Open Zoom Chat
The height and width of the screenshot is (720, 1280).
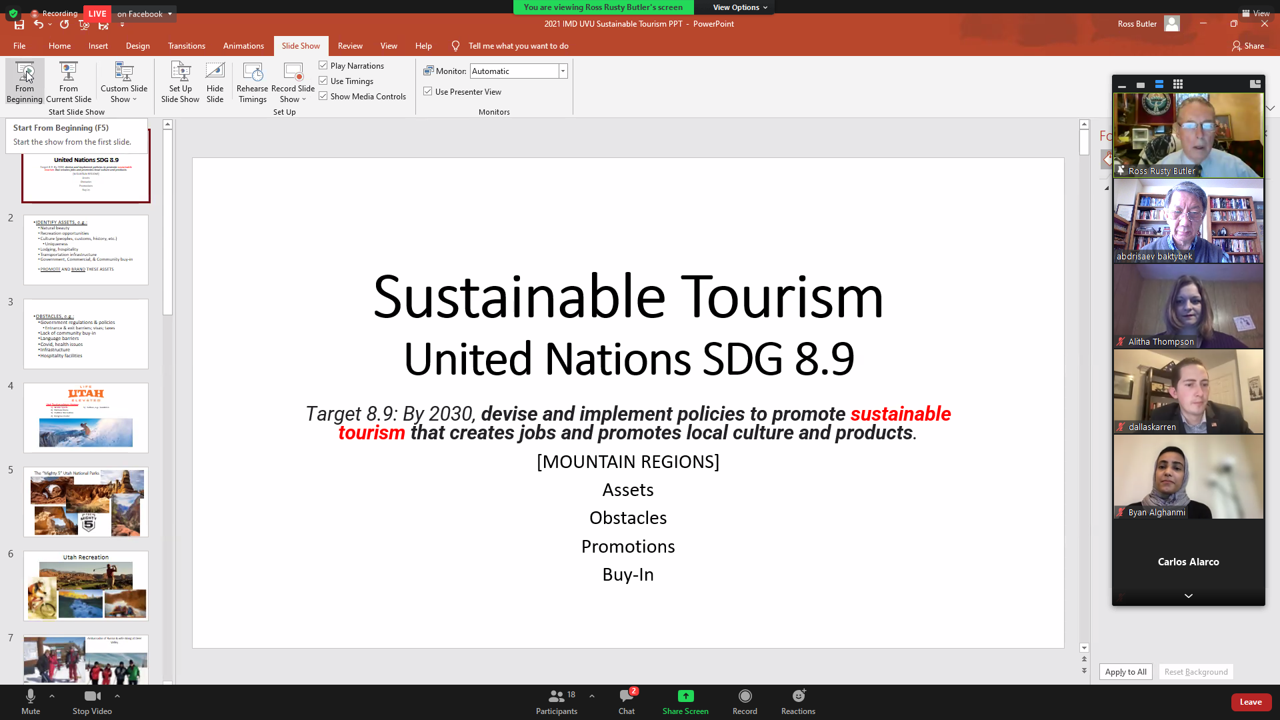pyautogui.click(x=627, y=702)
